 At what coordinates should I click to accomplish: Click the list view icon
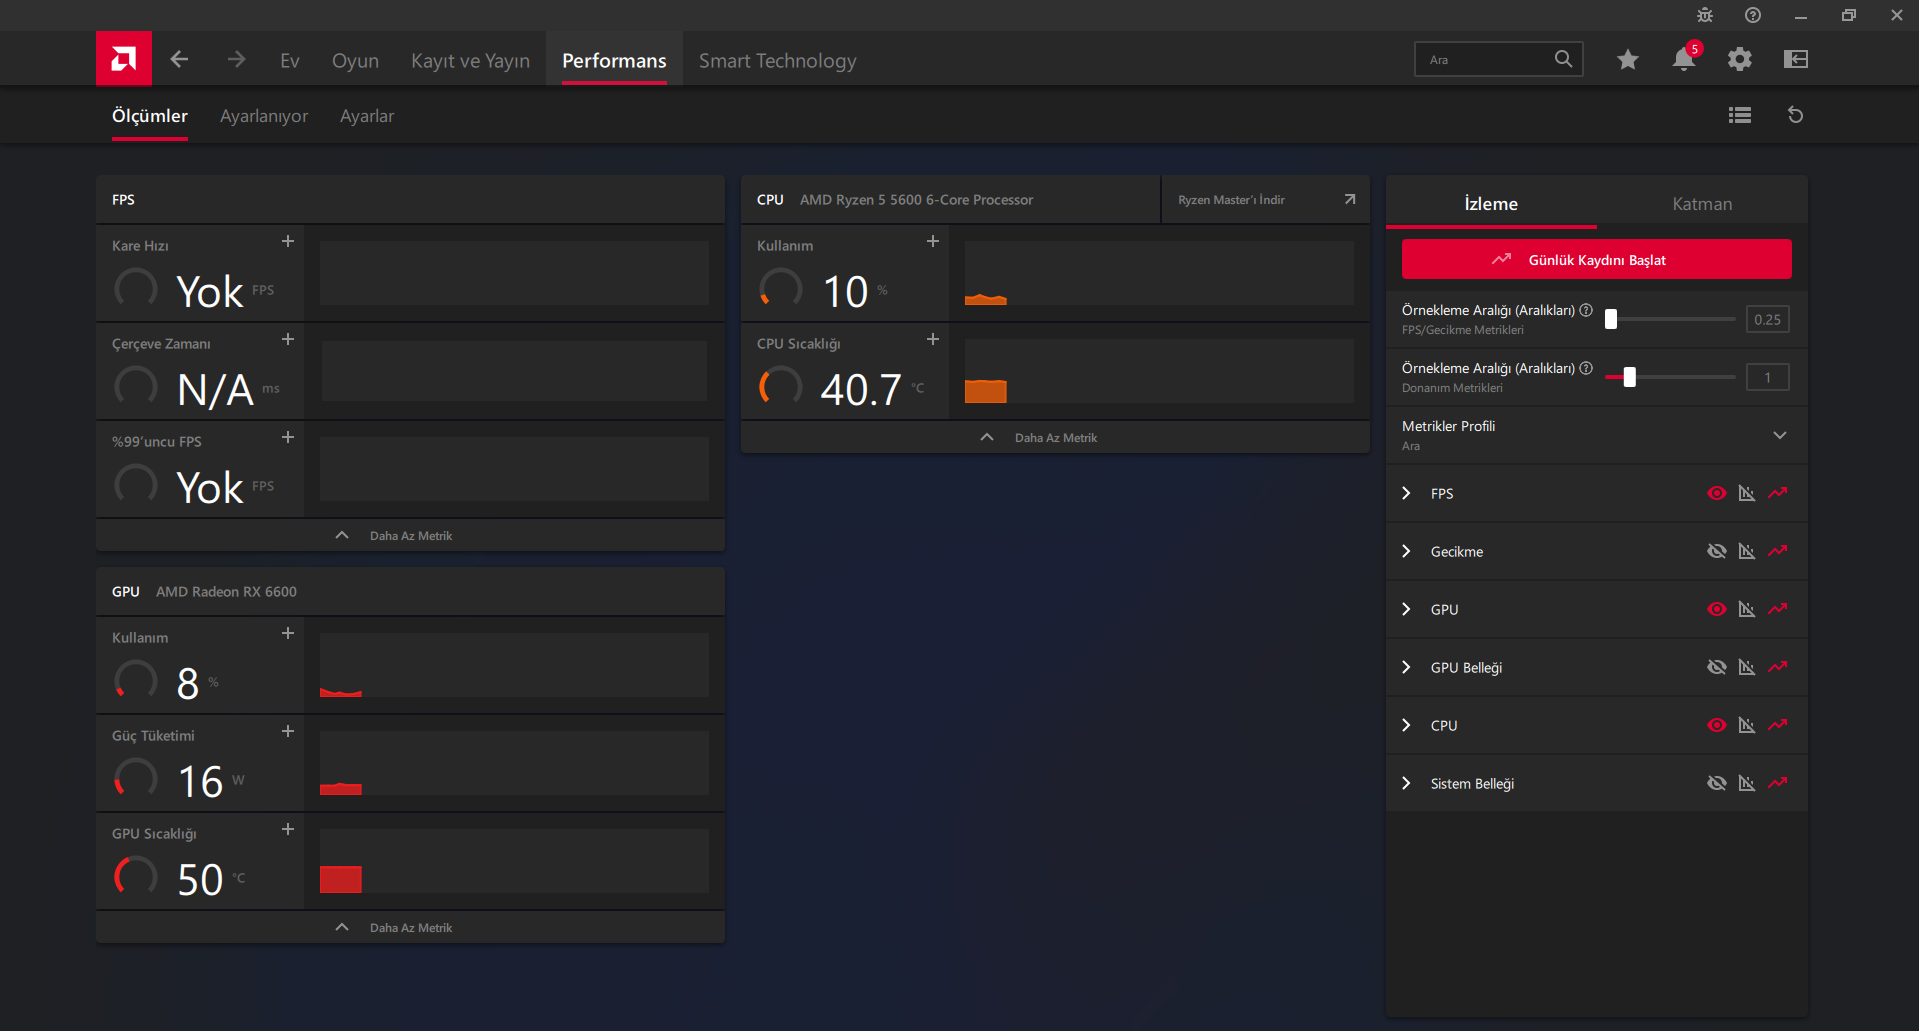click(x=1740, y=115)
